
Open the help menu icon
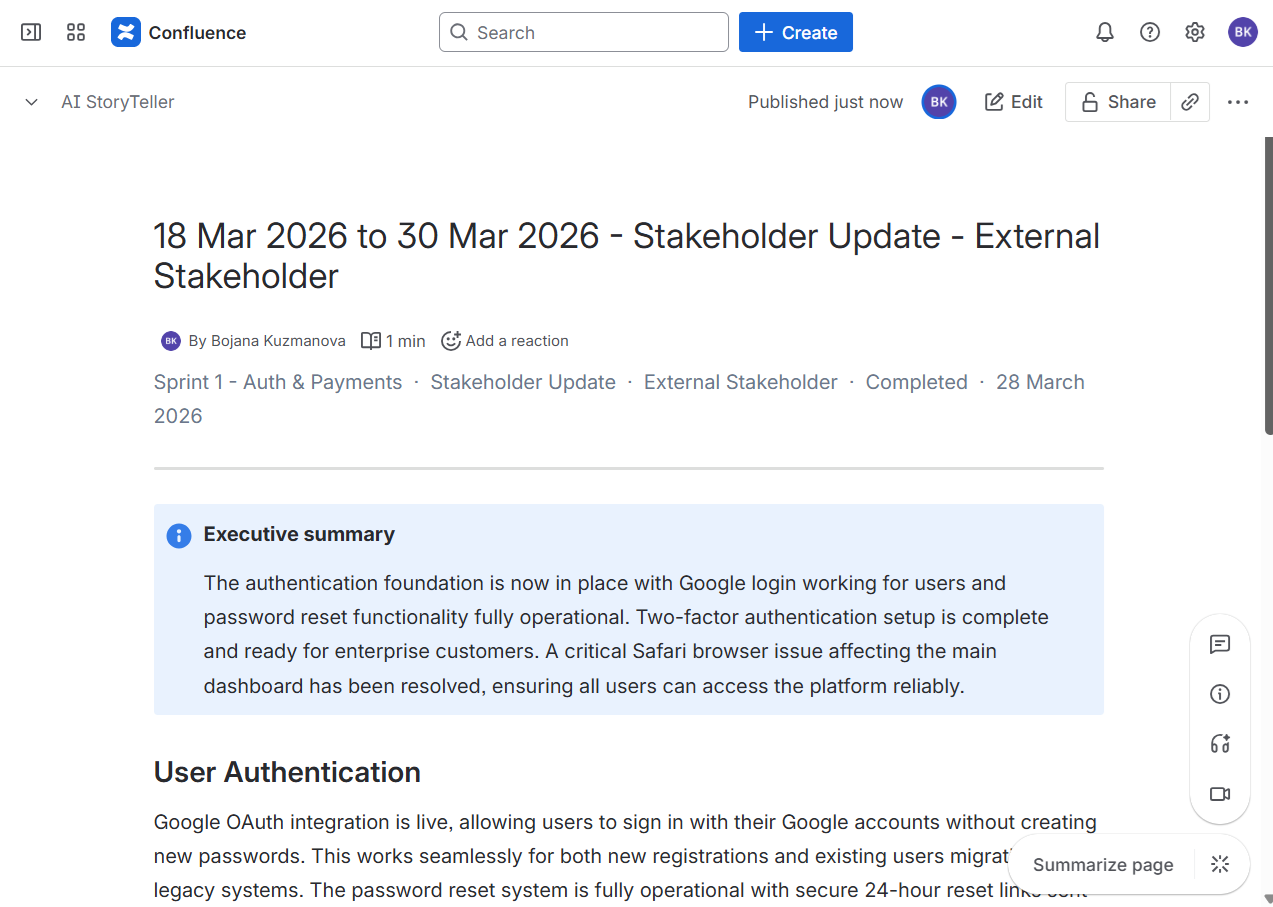[x=1150, y=32]
